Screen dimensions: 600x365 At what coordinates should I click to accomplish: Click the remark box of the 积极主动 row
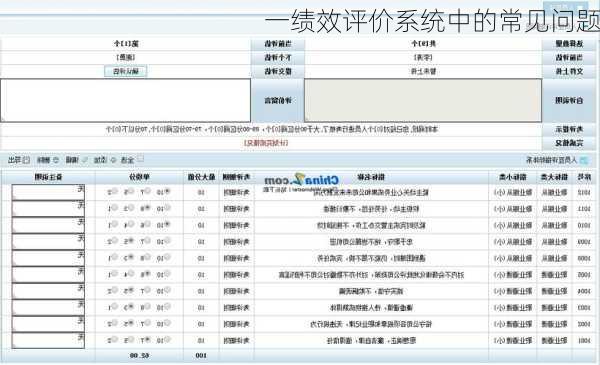pyautogui.click(x=48, y=209)
